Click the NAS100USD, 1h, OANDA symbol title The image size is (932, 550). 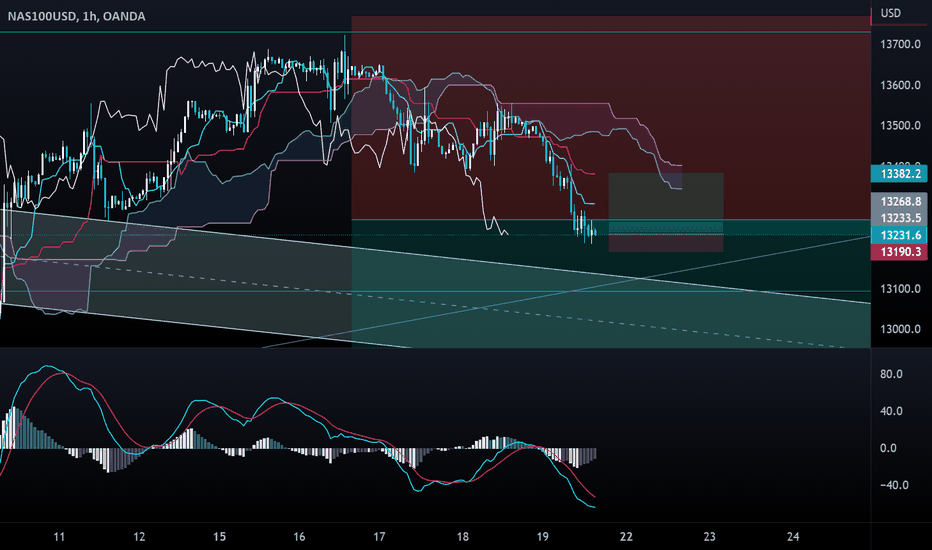76,17
